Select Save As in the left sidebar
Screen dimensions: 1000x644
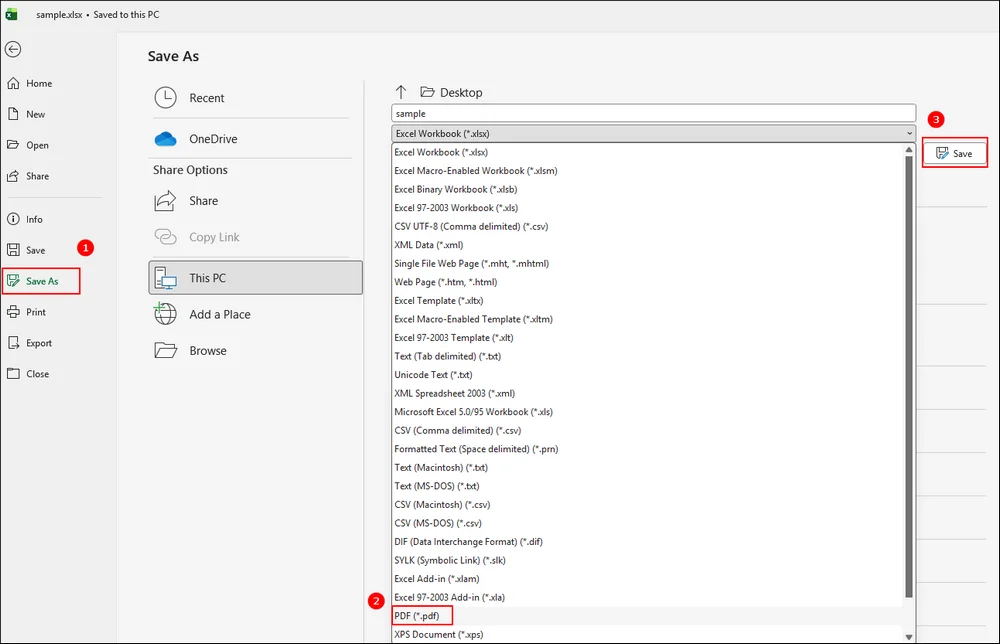tap(41, 281)
